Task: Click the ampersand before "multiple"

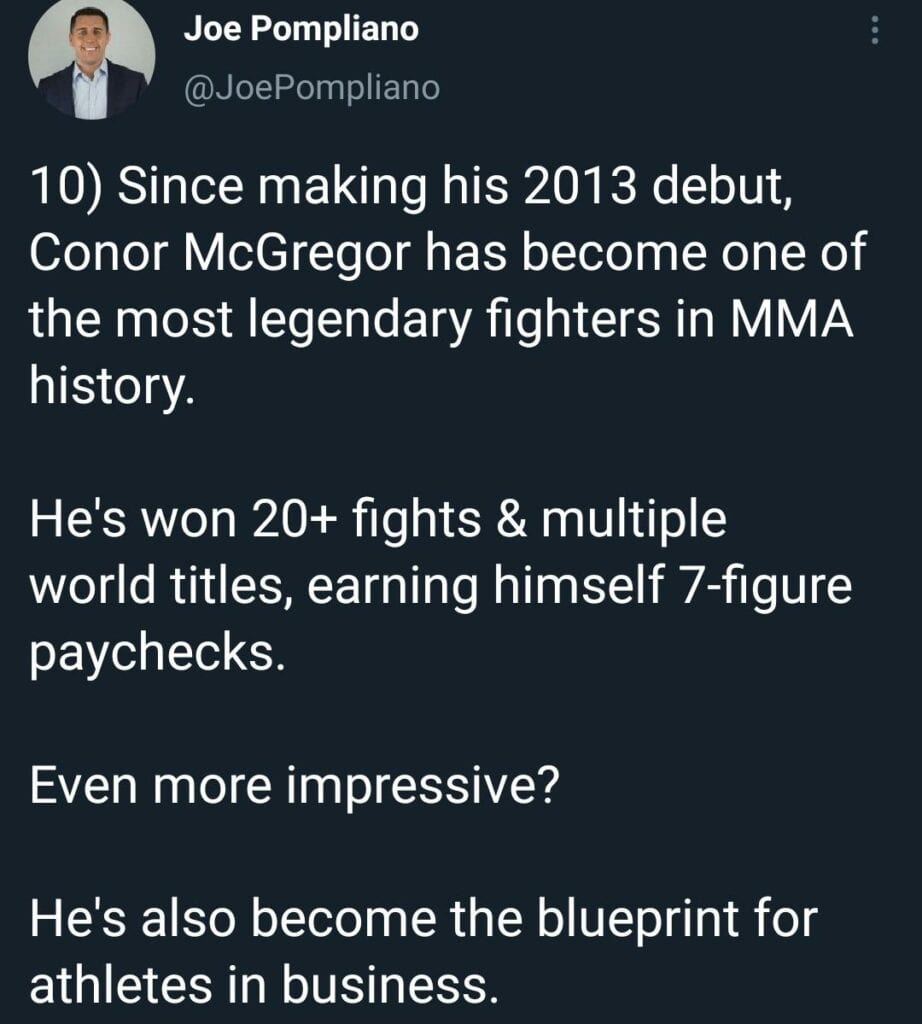Action: pos(511,520)
